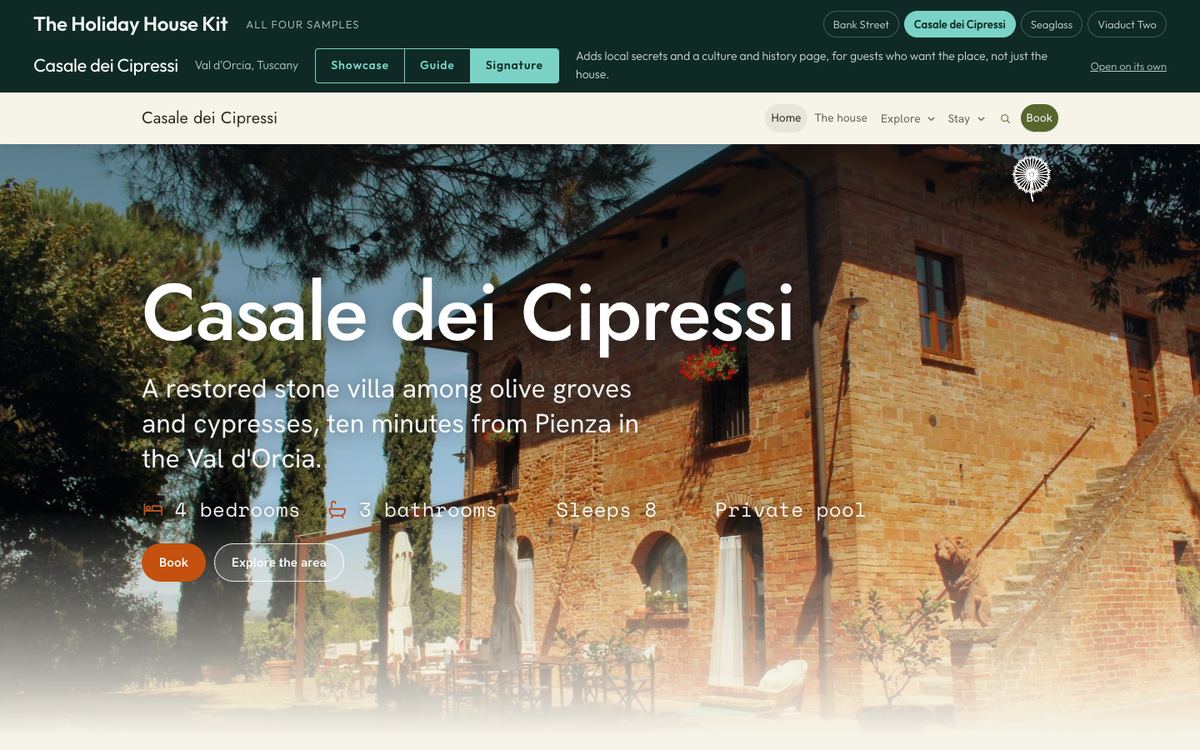The height and width of the screenshot is (750, 1200).
Task: Click the Private pool text
Action: (x=790, y=510)
